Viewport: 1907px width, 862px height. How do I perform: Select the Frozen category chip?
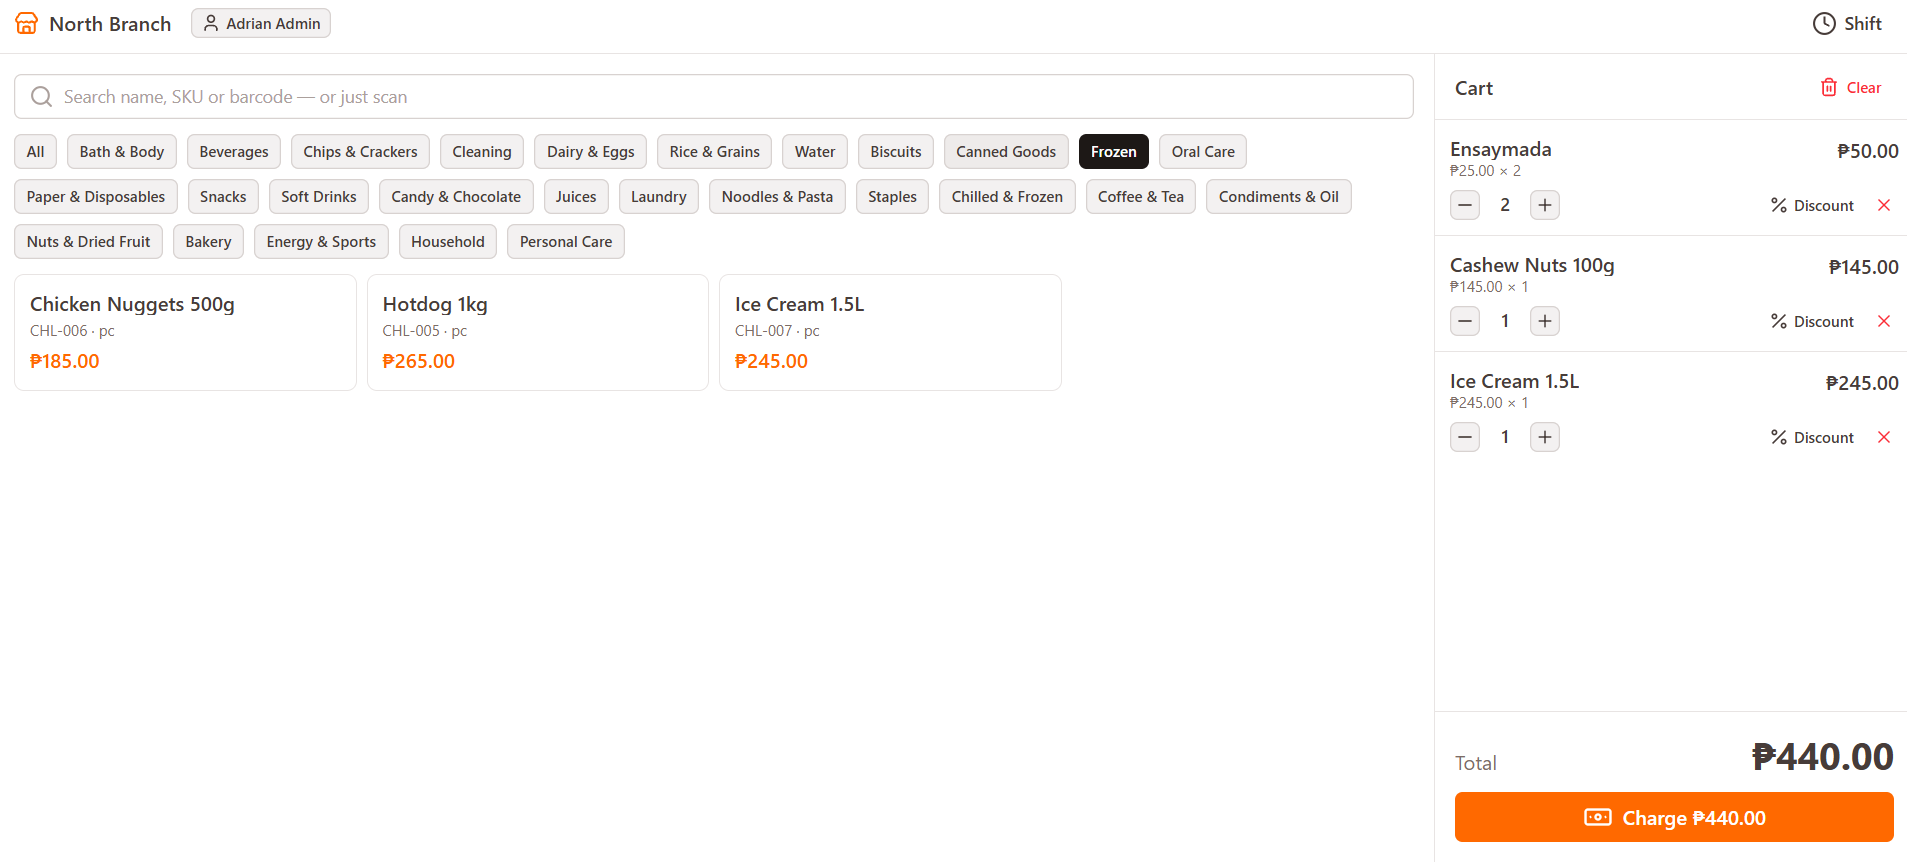1114,151
